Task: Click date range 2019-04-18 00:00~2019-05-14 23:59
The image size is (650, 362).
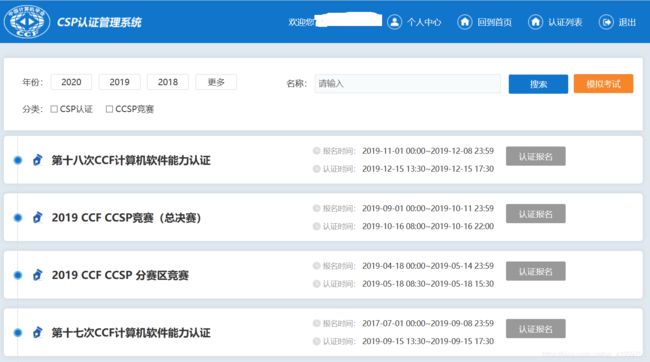Action: [428, 266]
